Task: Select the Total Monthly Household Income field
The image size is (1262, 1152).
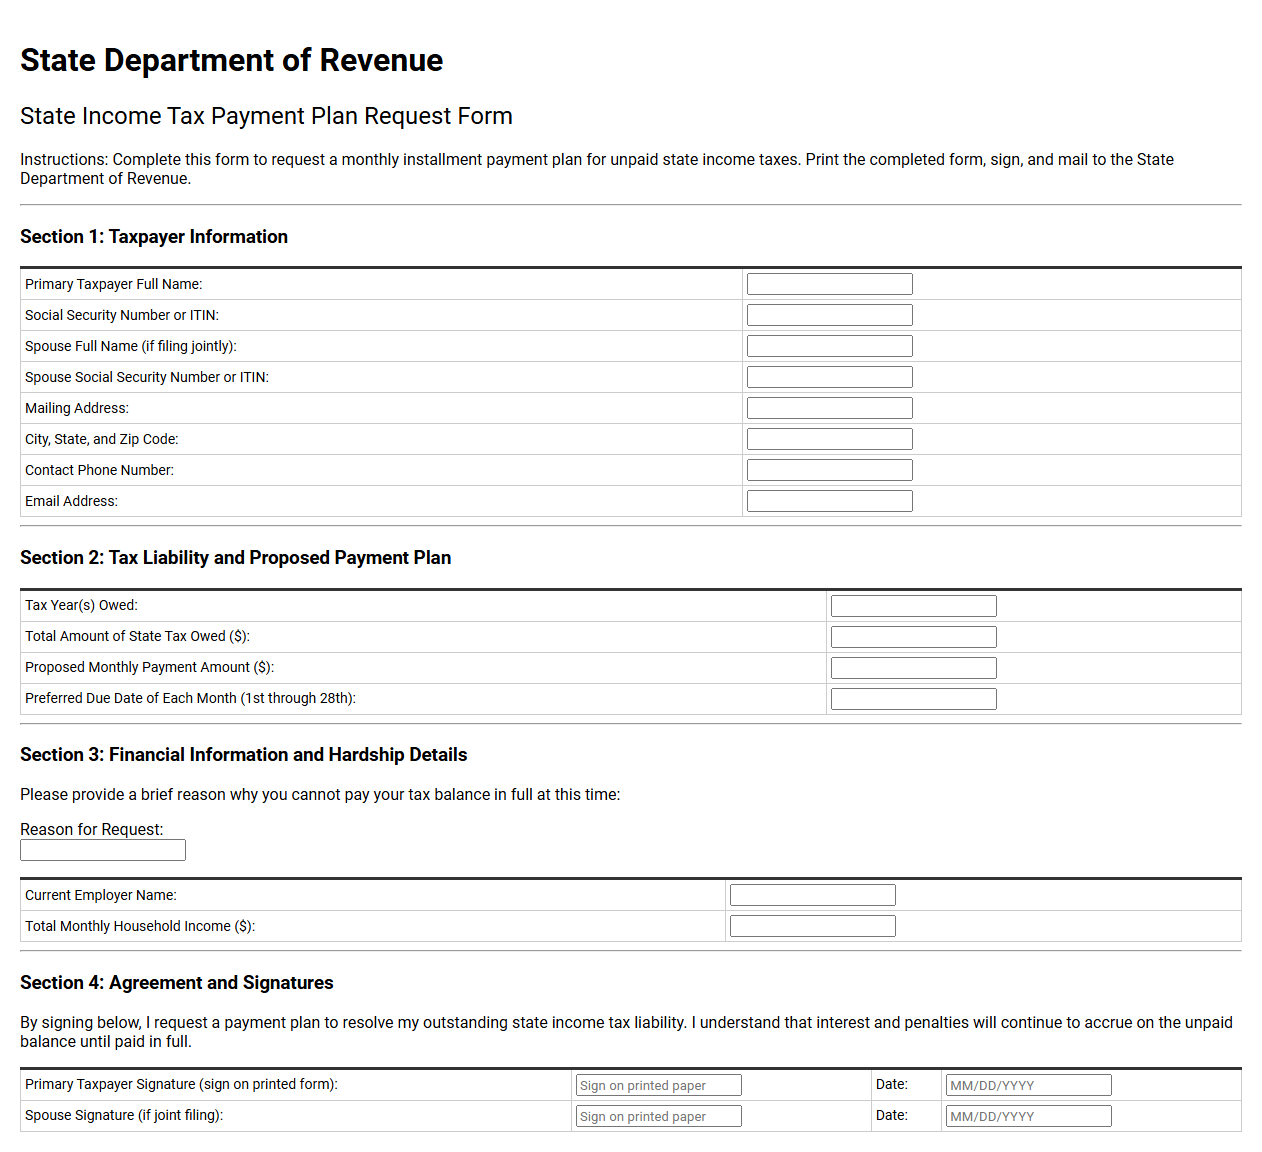Action: pyautogui.click(x=813, y=926)
